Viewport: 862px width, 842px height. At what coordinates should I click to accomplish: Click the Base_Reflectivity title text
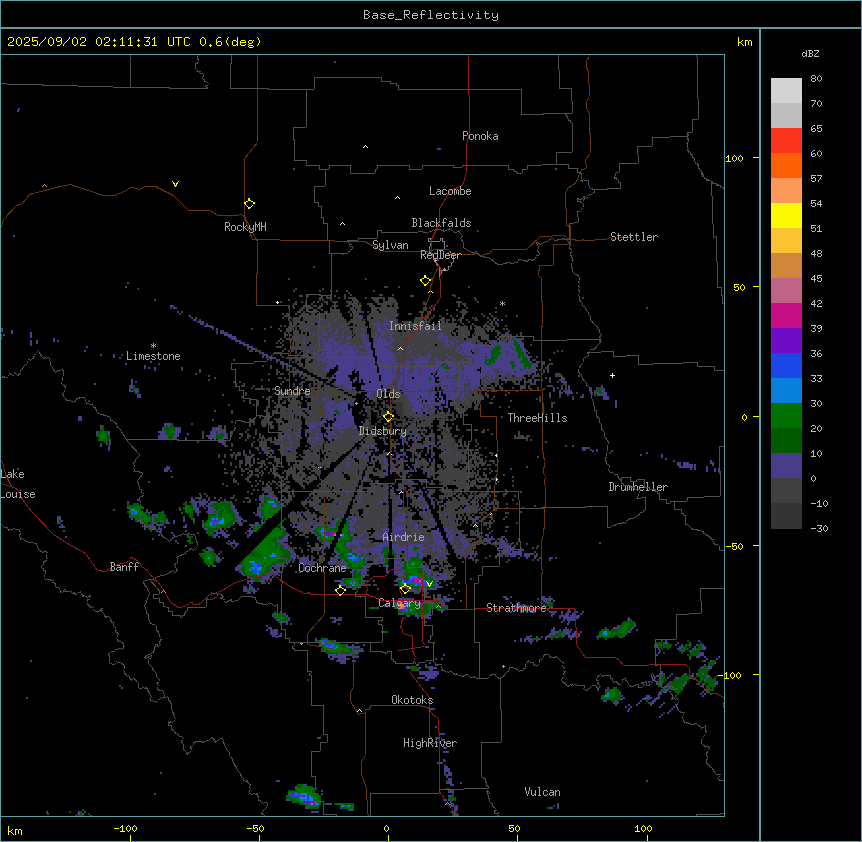(430, 15)
